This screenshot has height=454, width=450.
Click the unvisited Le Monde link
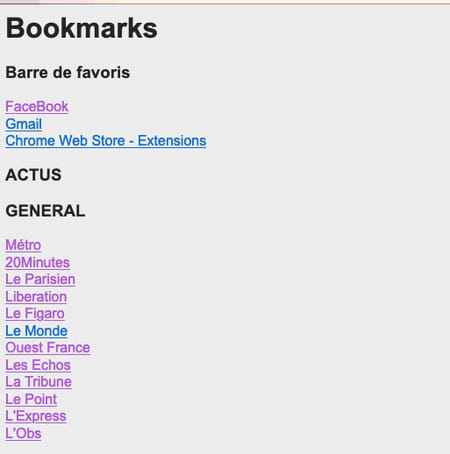click(x=36, y=331)
